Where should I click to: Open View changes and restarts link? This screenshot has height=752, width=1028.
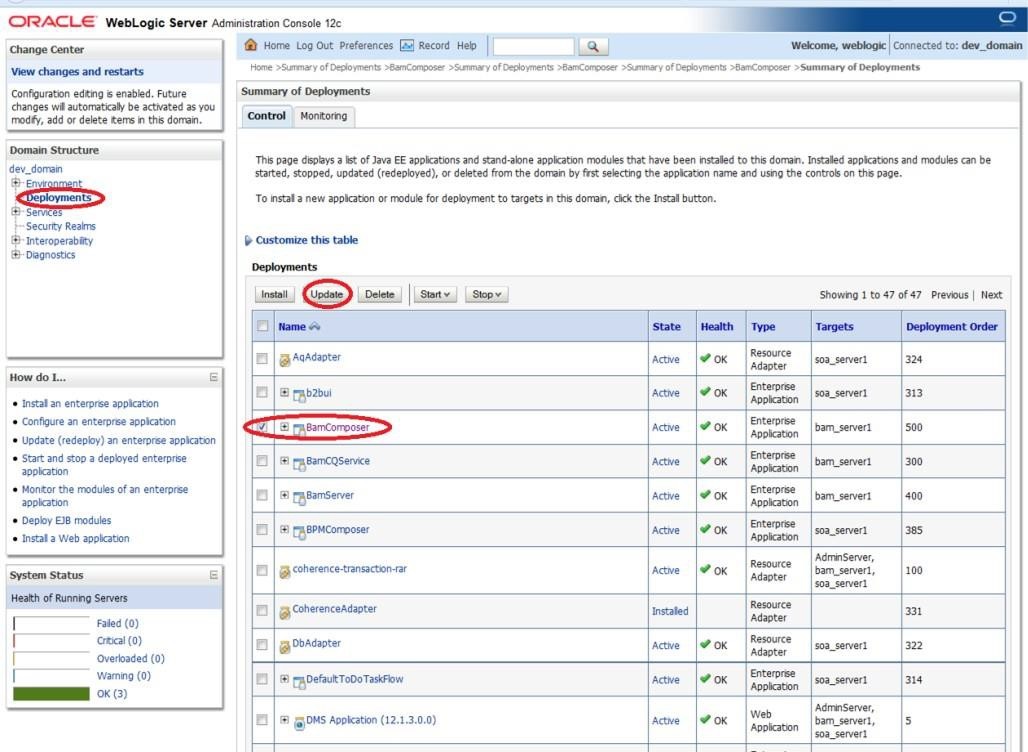pyautogui.click(x=77, y=71)
